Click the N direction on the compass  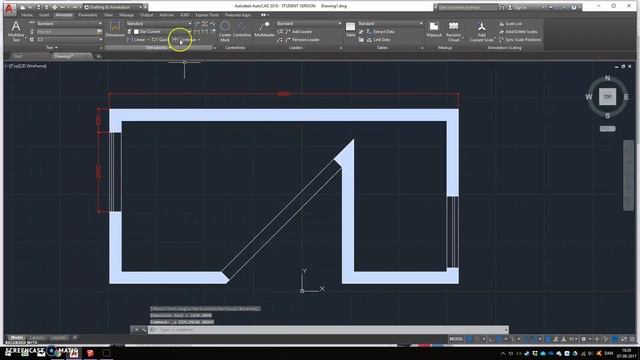click(x=607, y=78)
